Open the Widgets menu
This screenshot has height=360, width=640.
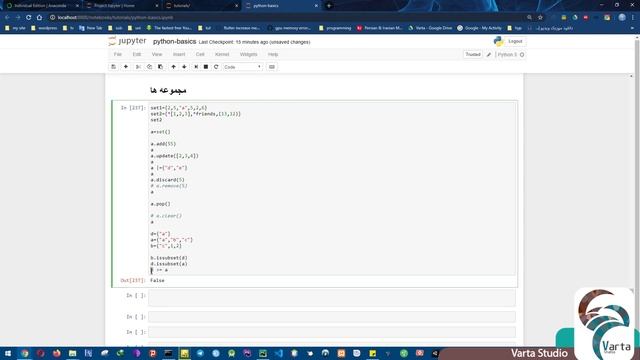point(249,54)
